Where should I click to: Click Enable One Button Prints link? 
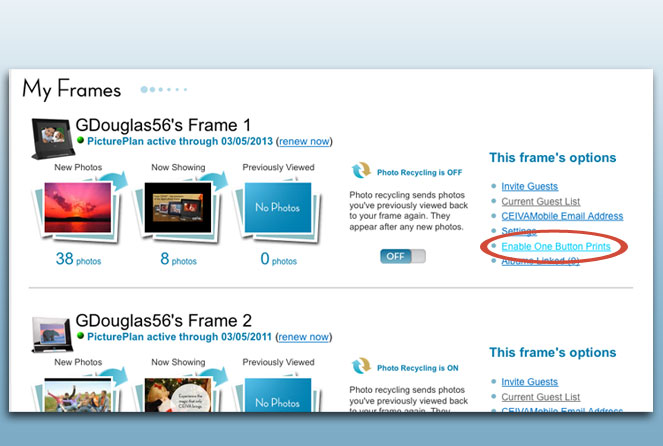coord(556,246)
